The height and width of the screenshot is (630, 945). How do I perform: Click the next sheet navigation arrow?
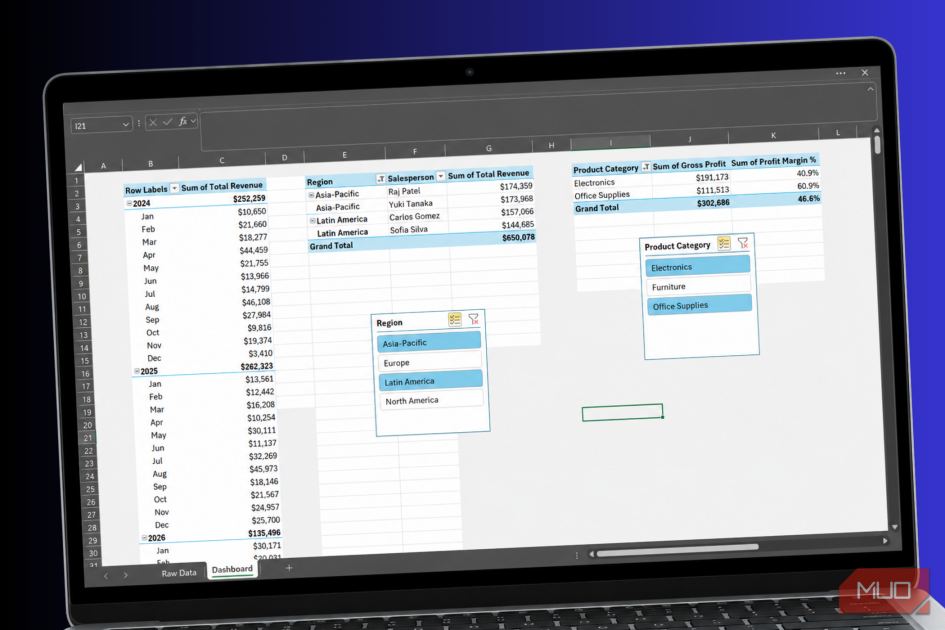click(x=125, y=575)
